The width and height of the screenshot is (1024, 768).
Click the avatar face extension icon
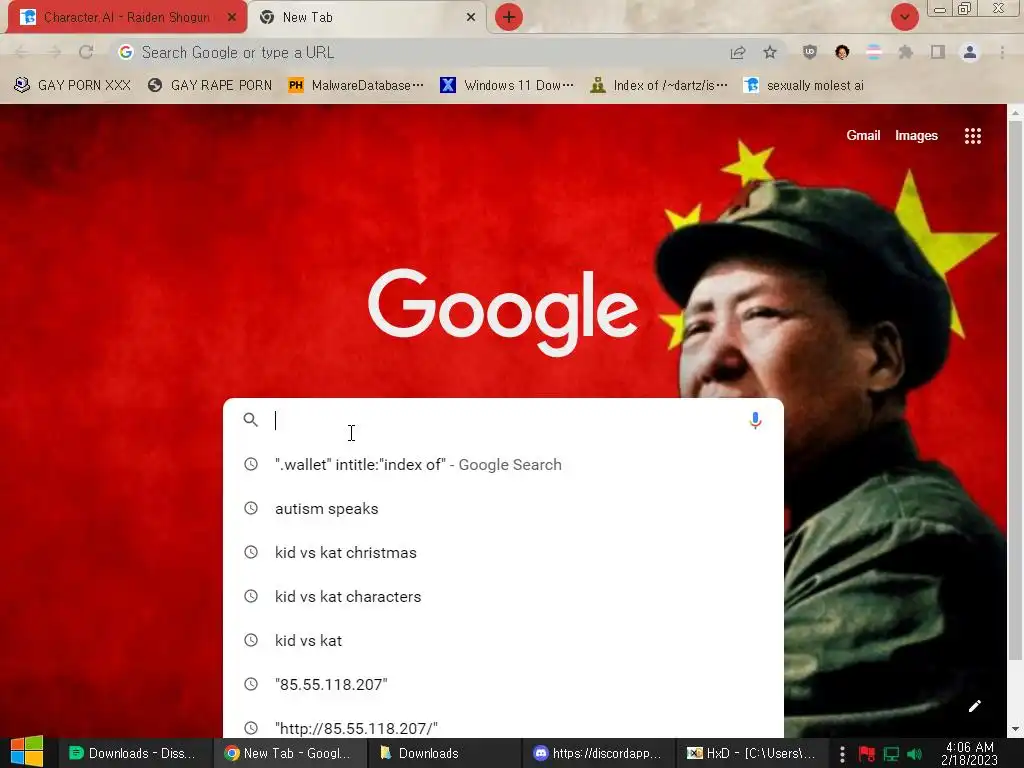(x=842, y=52)
